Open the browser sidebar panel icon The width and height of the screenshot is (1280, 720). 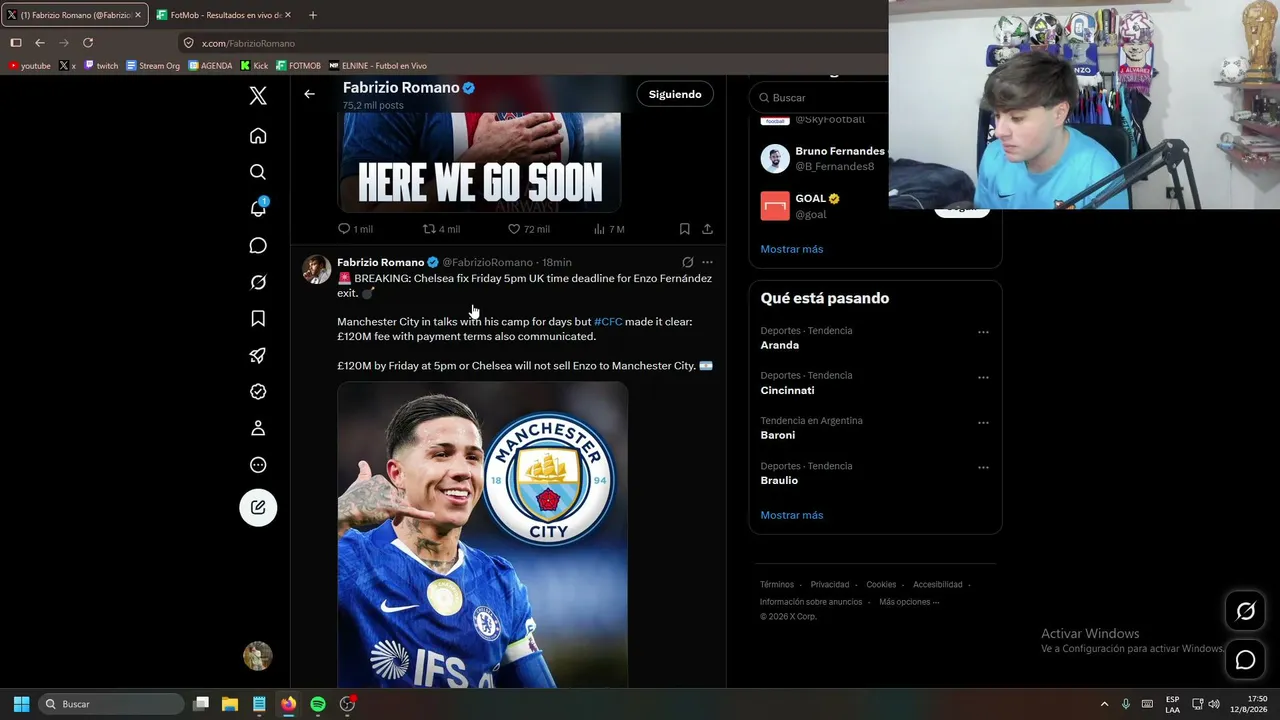pos(16,43)
